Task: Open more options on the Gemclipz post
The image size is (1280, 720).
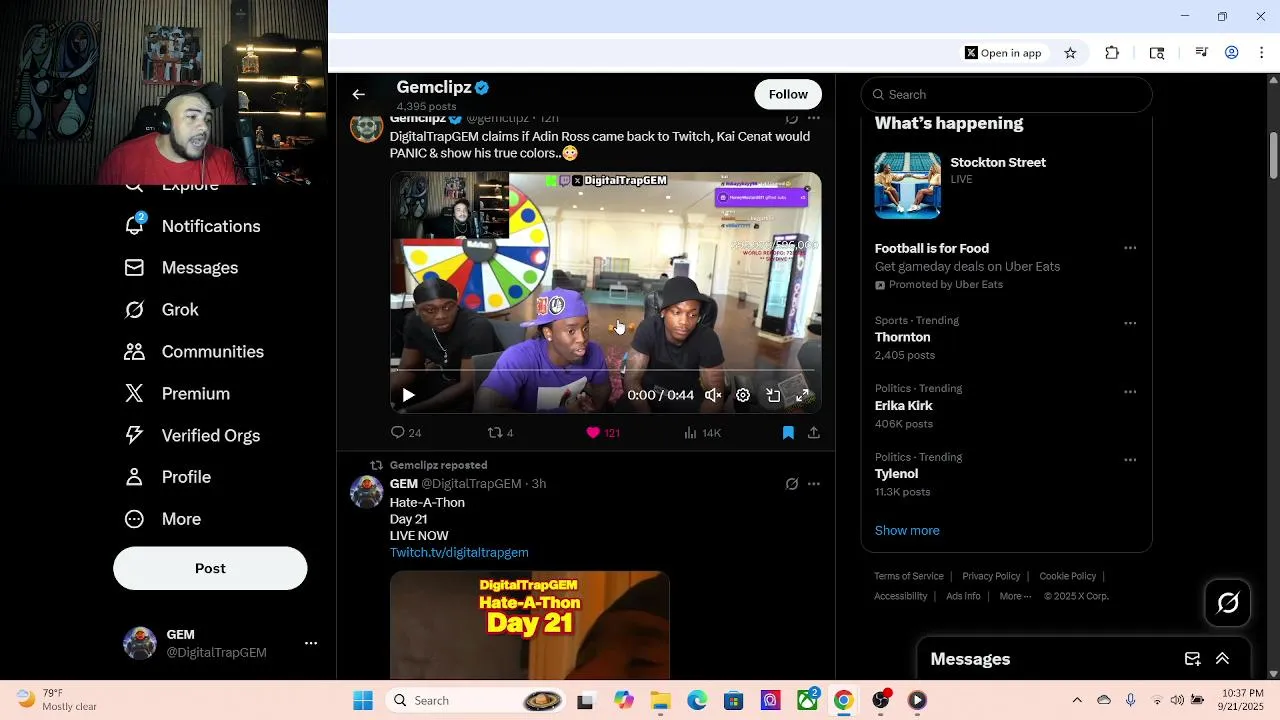Action: coord(814,118)
